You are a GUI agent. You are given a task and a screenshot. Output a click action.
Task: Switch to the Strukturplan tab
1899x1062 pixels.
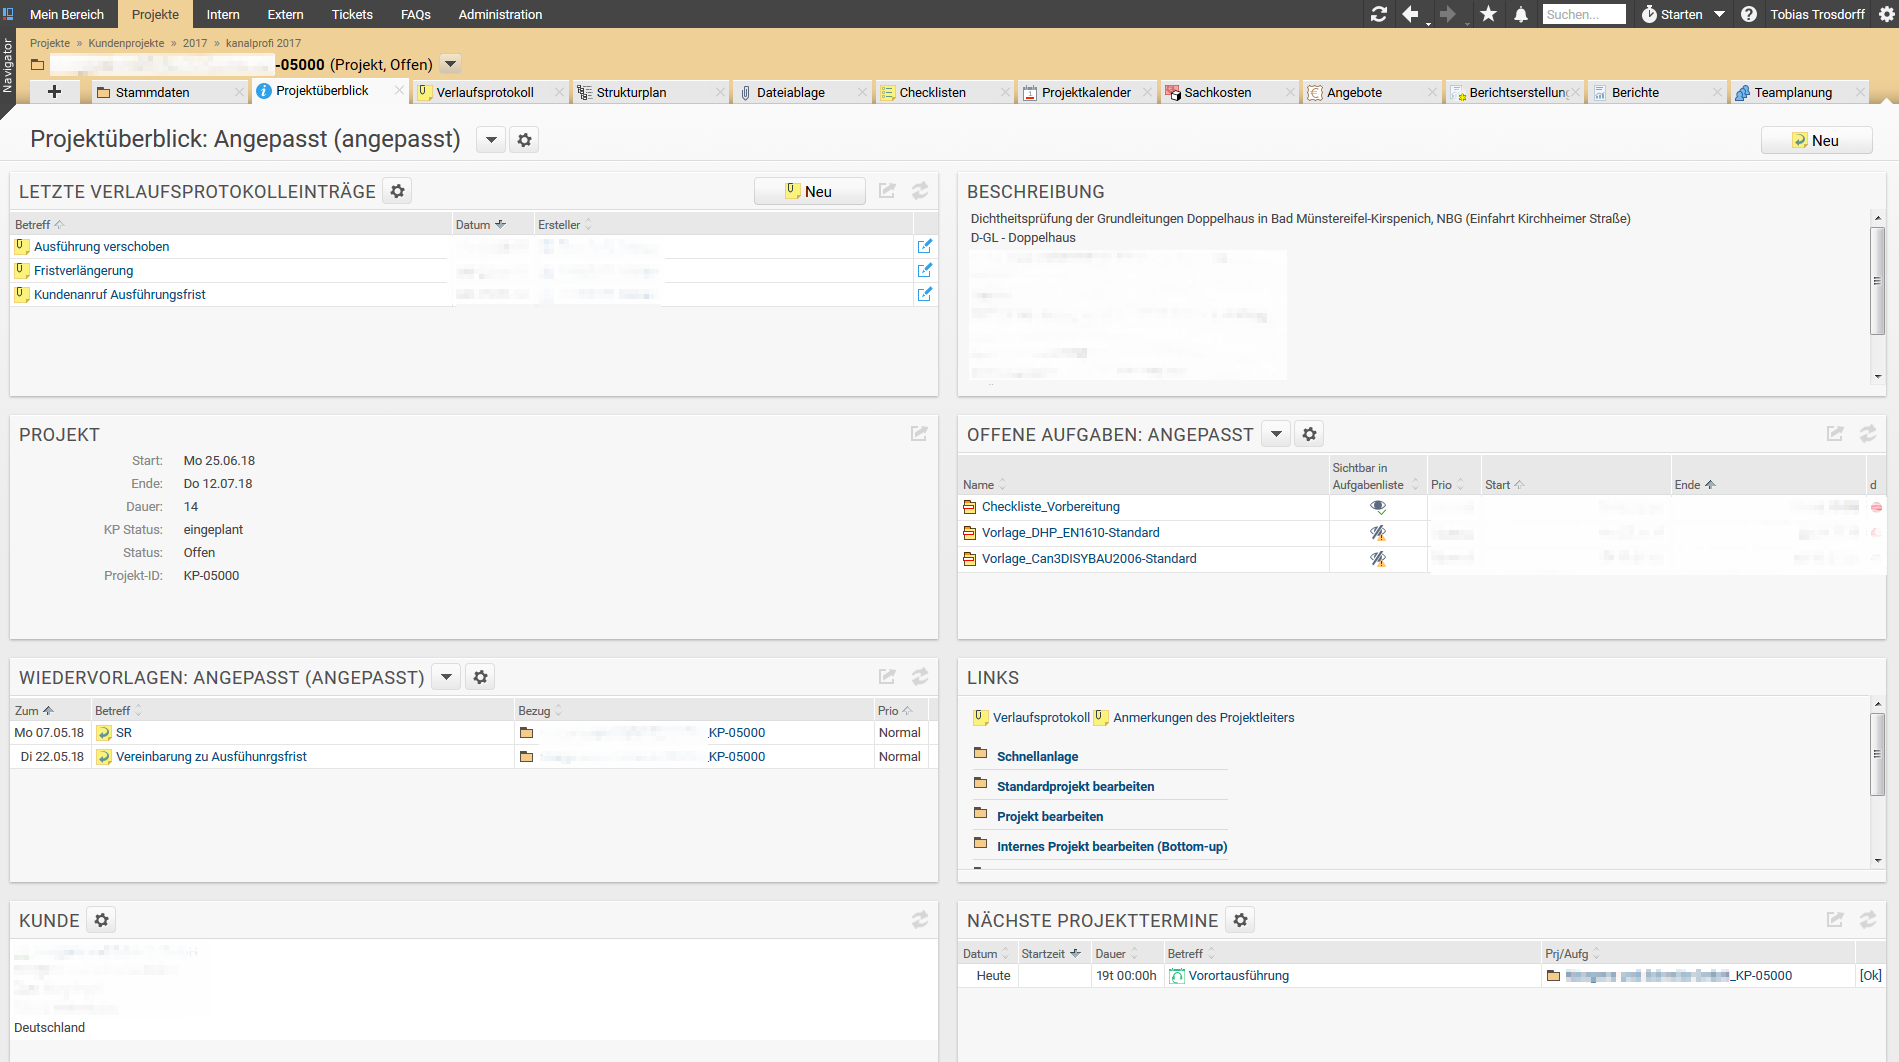pyautogui.click(x=631, y=92)
